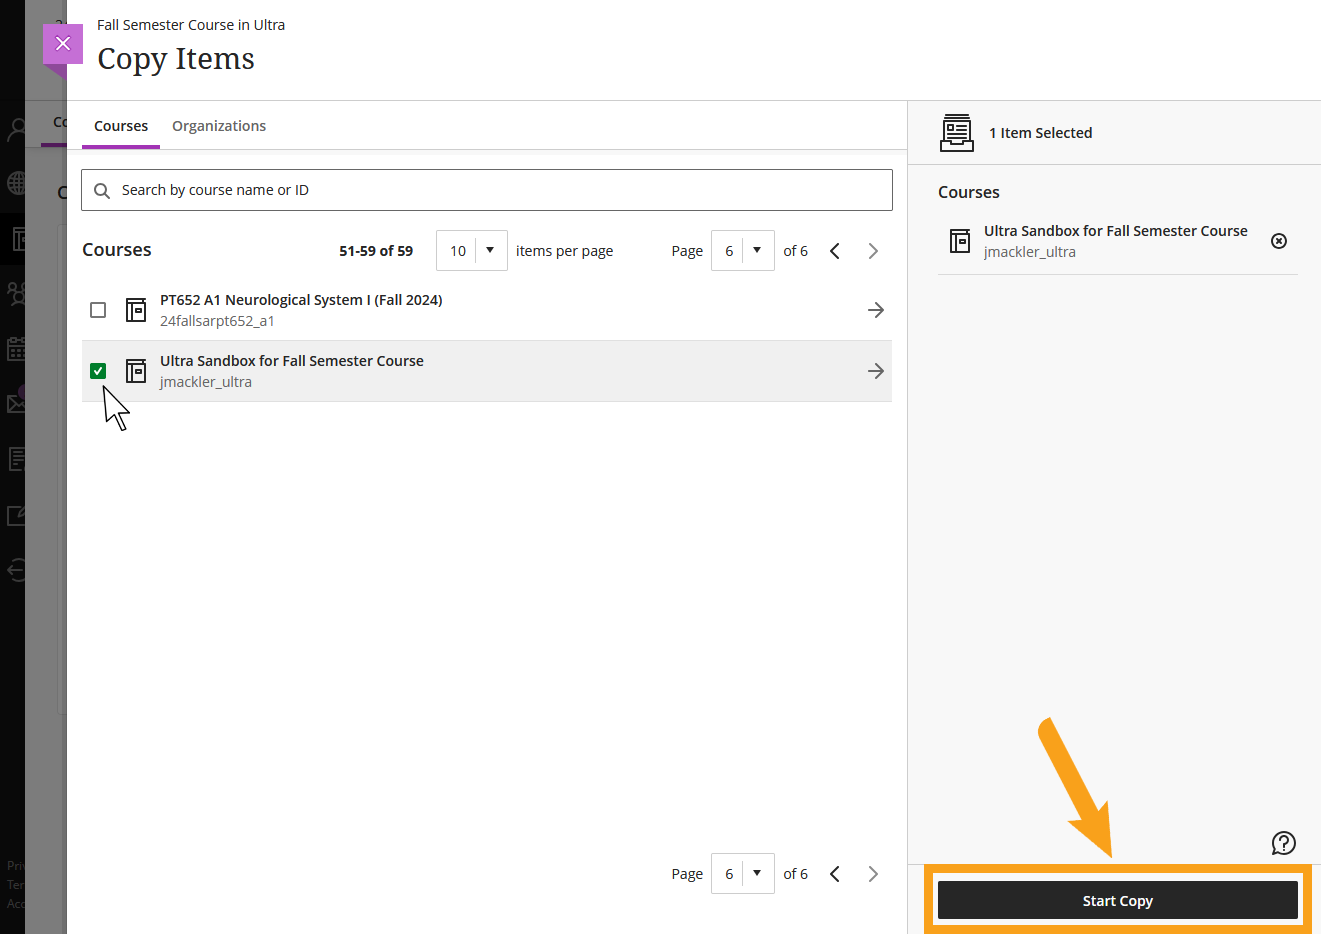Open the top page number selector
This screenshot has width=1321, height=934.
[x=742, y=250]
